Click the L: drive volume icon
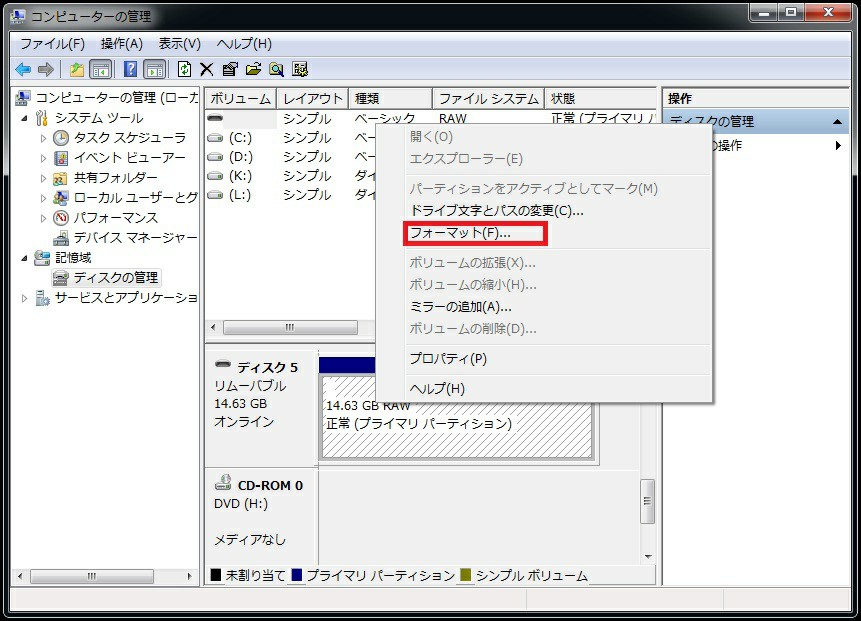 215,195
